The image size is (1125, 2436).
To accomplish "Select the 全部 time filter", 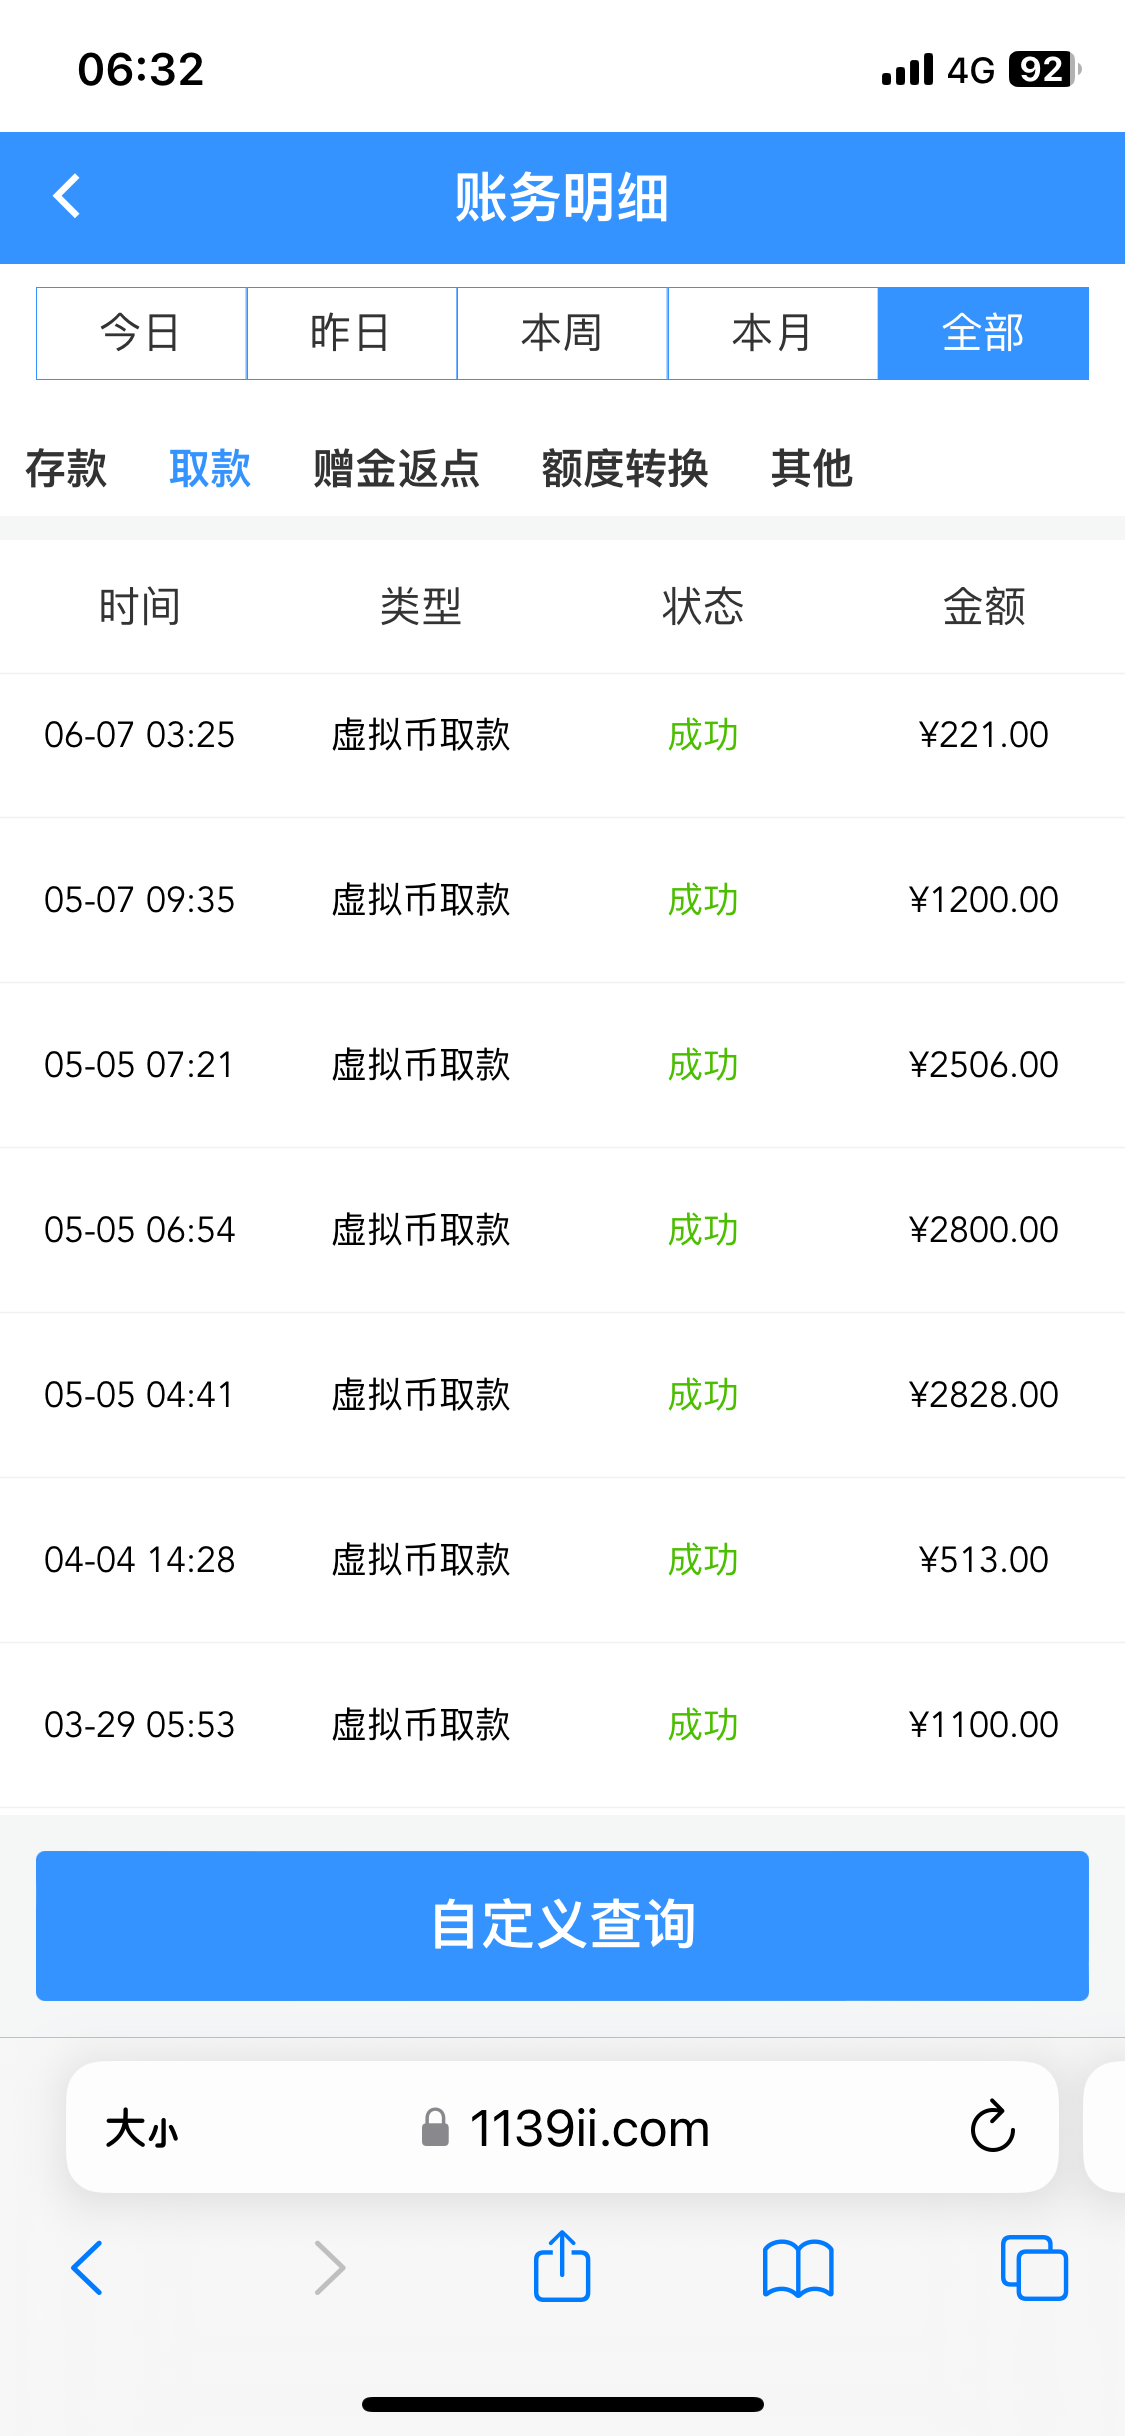I will pos(983,333).
